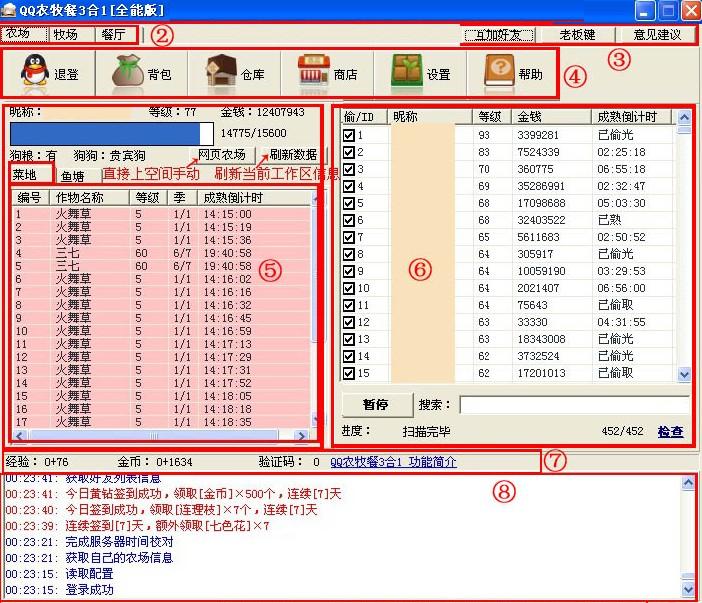
Task: Click the 老板键 button
Action: [577, 34]
